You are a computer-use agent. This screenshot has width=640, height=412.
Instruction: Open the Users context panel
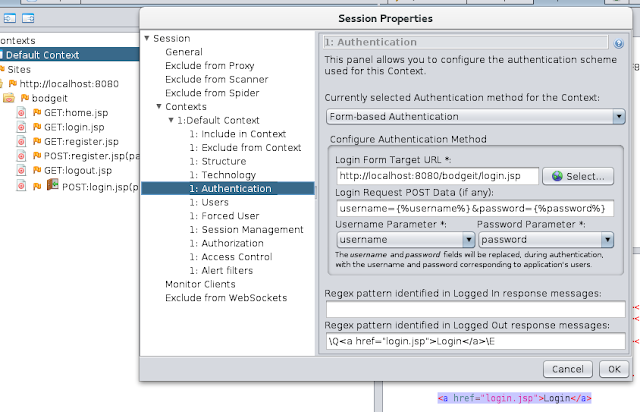tap(203, 202)
